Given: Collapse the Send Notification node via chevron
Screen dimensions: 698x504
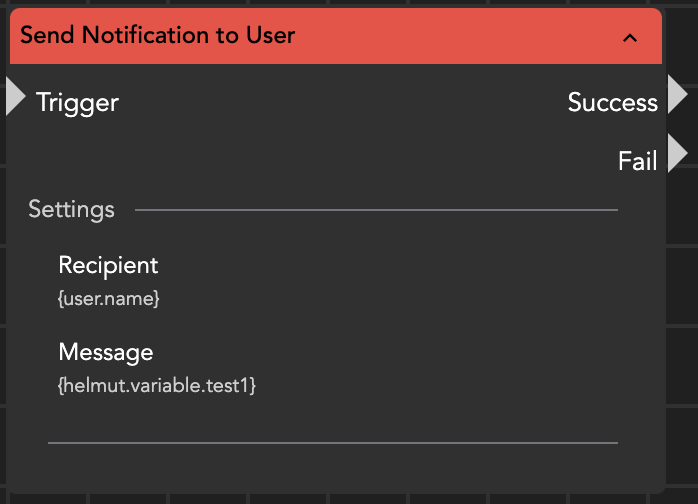Looking at the screenshot, I should point(629,38).
